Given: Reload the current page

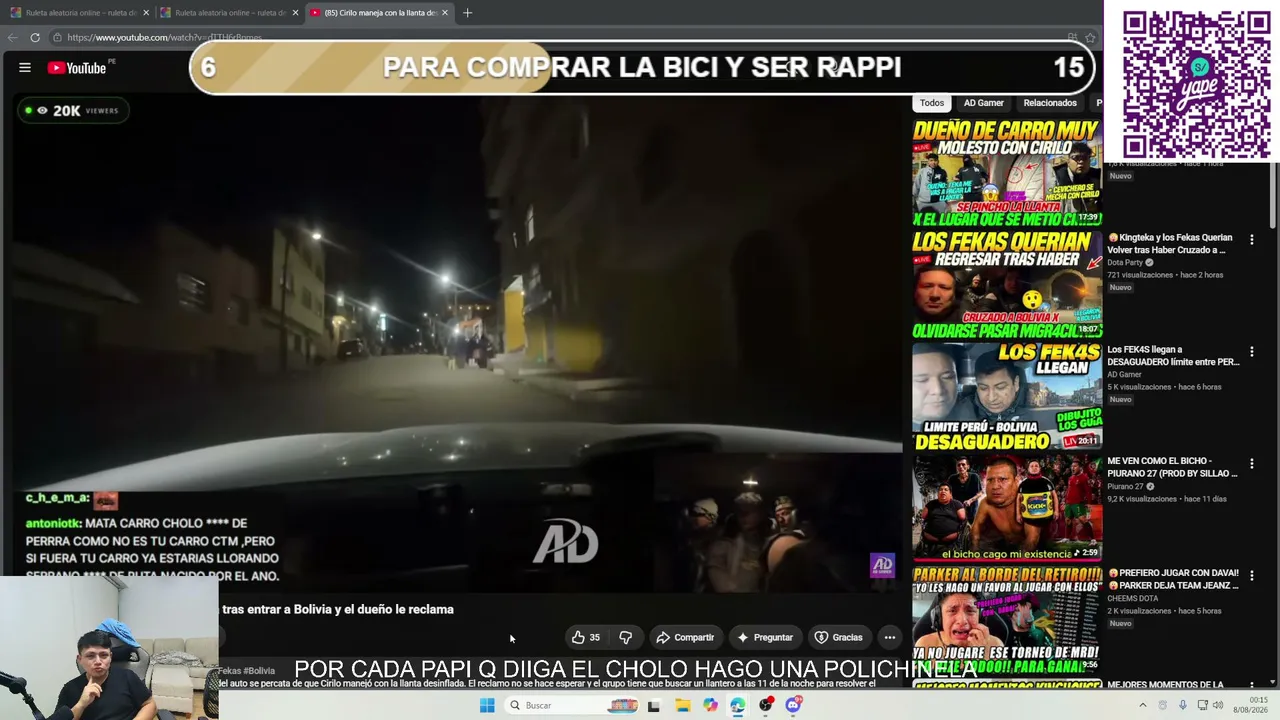Looking at the screenshot, I should point(35,38).
